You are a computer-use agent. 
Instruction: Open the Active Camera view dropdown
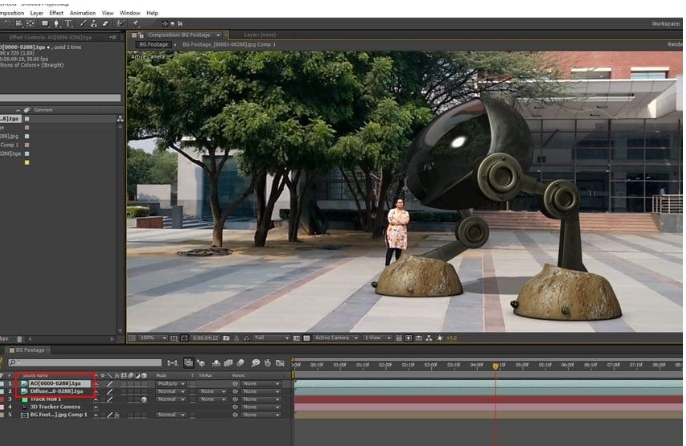pyautogui.click(x=336, y=338)
